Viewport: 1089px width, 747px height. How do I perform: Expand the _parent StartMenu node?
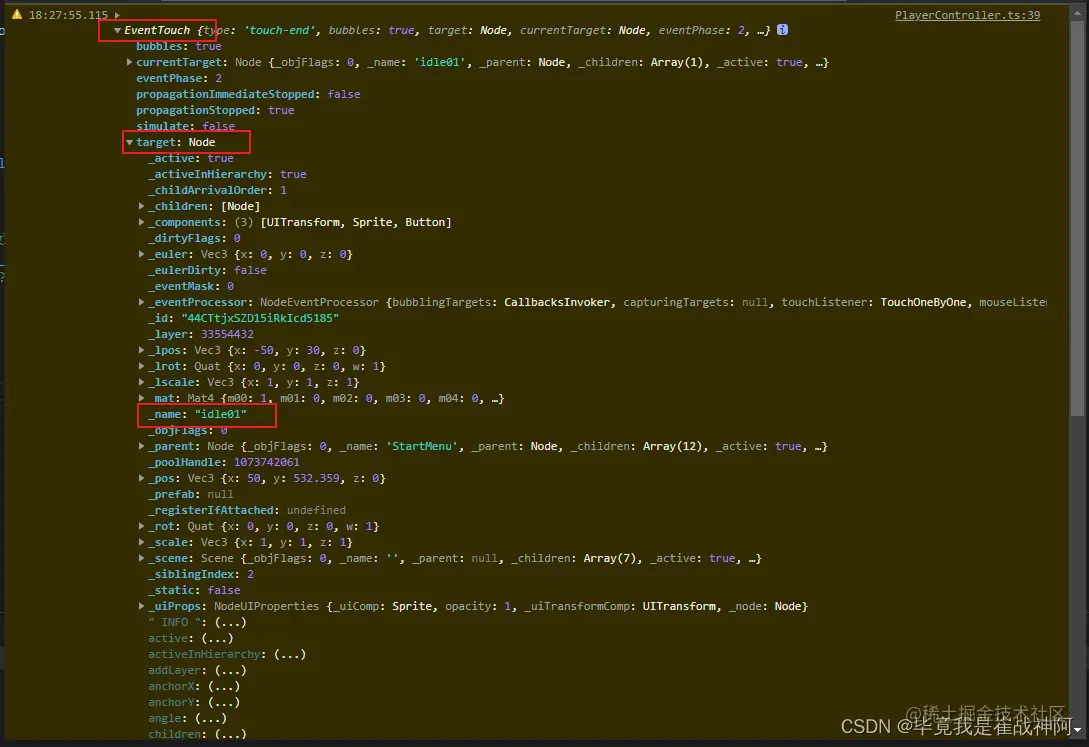[141, 446]
